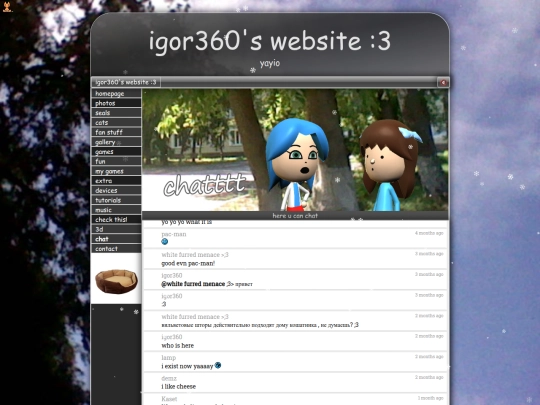The width and height of the screenshot is (540, 405).
Task: Click '1 month ago' timestamp on Kasset message
Action: (x=430, y=398)
